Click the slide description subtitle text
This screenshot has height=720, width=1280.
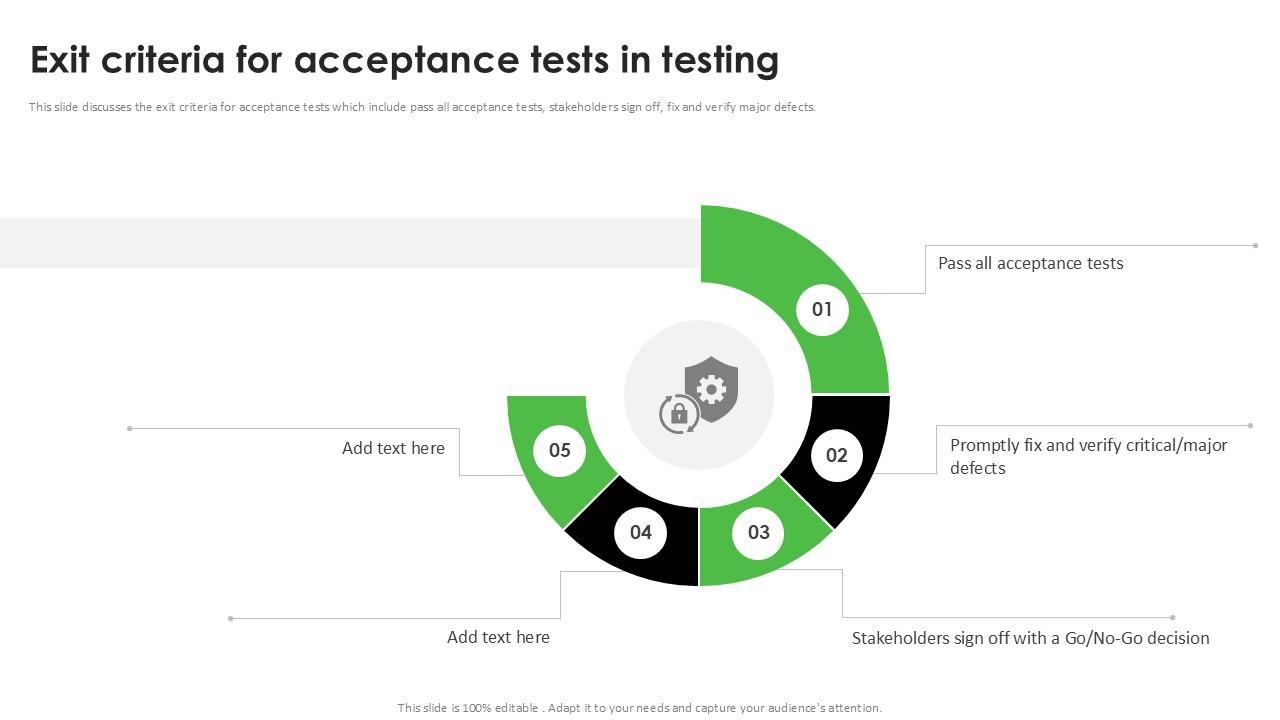[x=422, y=107]
